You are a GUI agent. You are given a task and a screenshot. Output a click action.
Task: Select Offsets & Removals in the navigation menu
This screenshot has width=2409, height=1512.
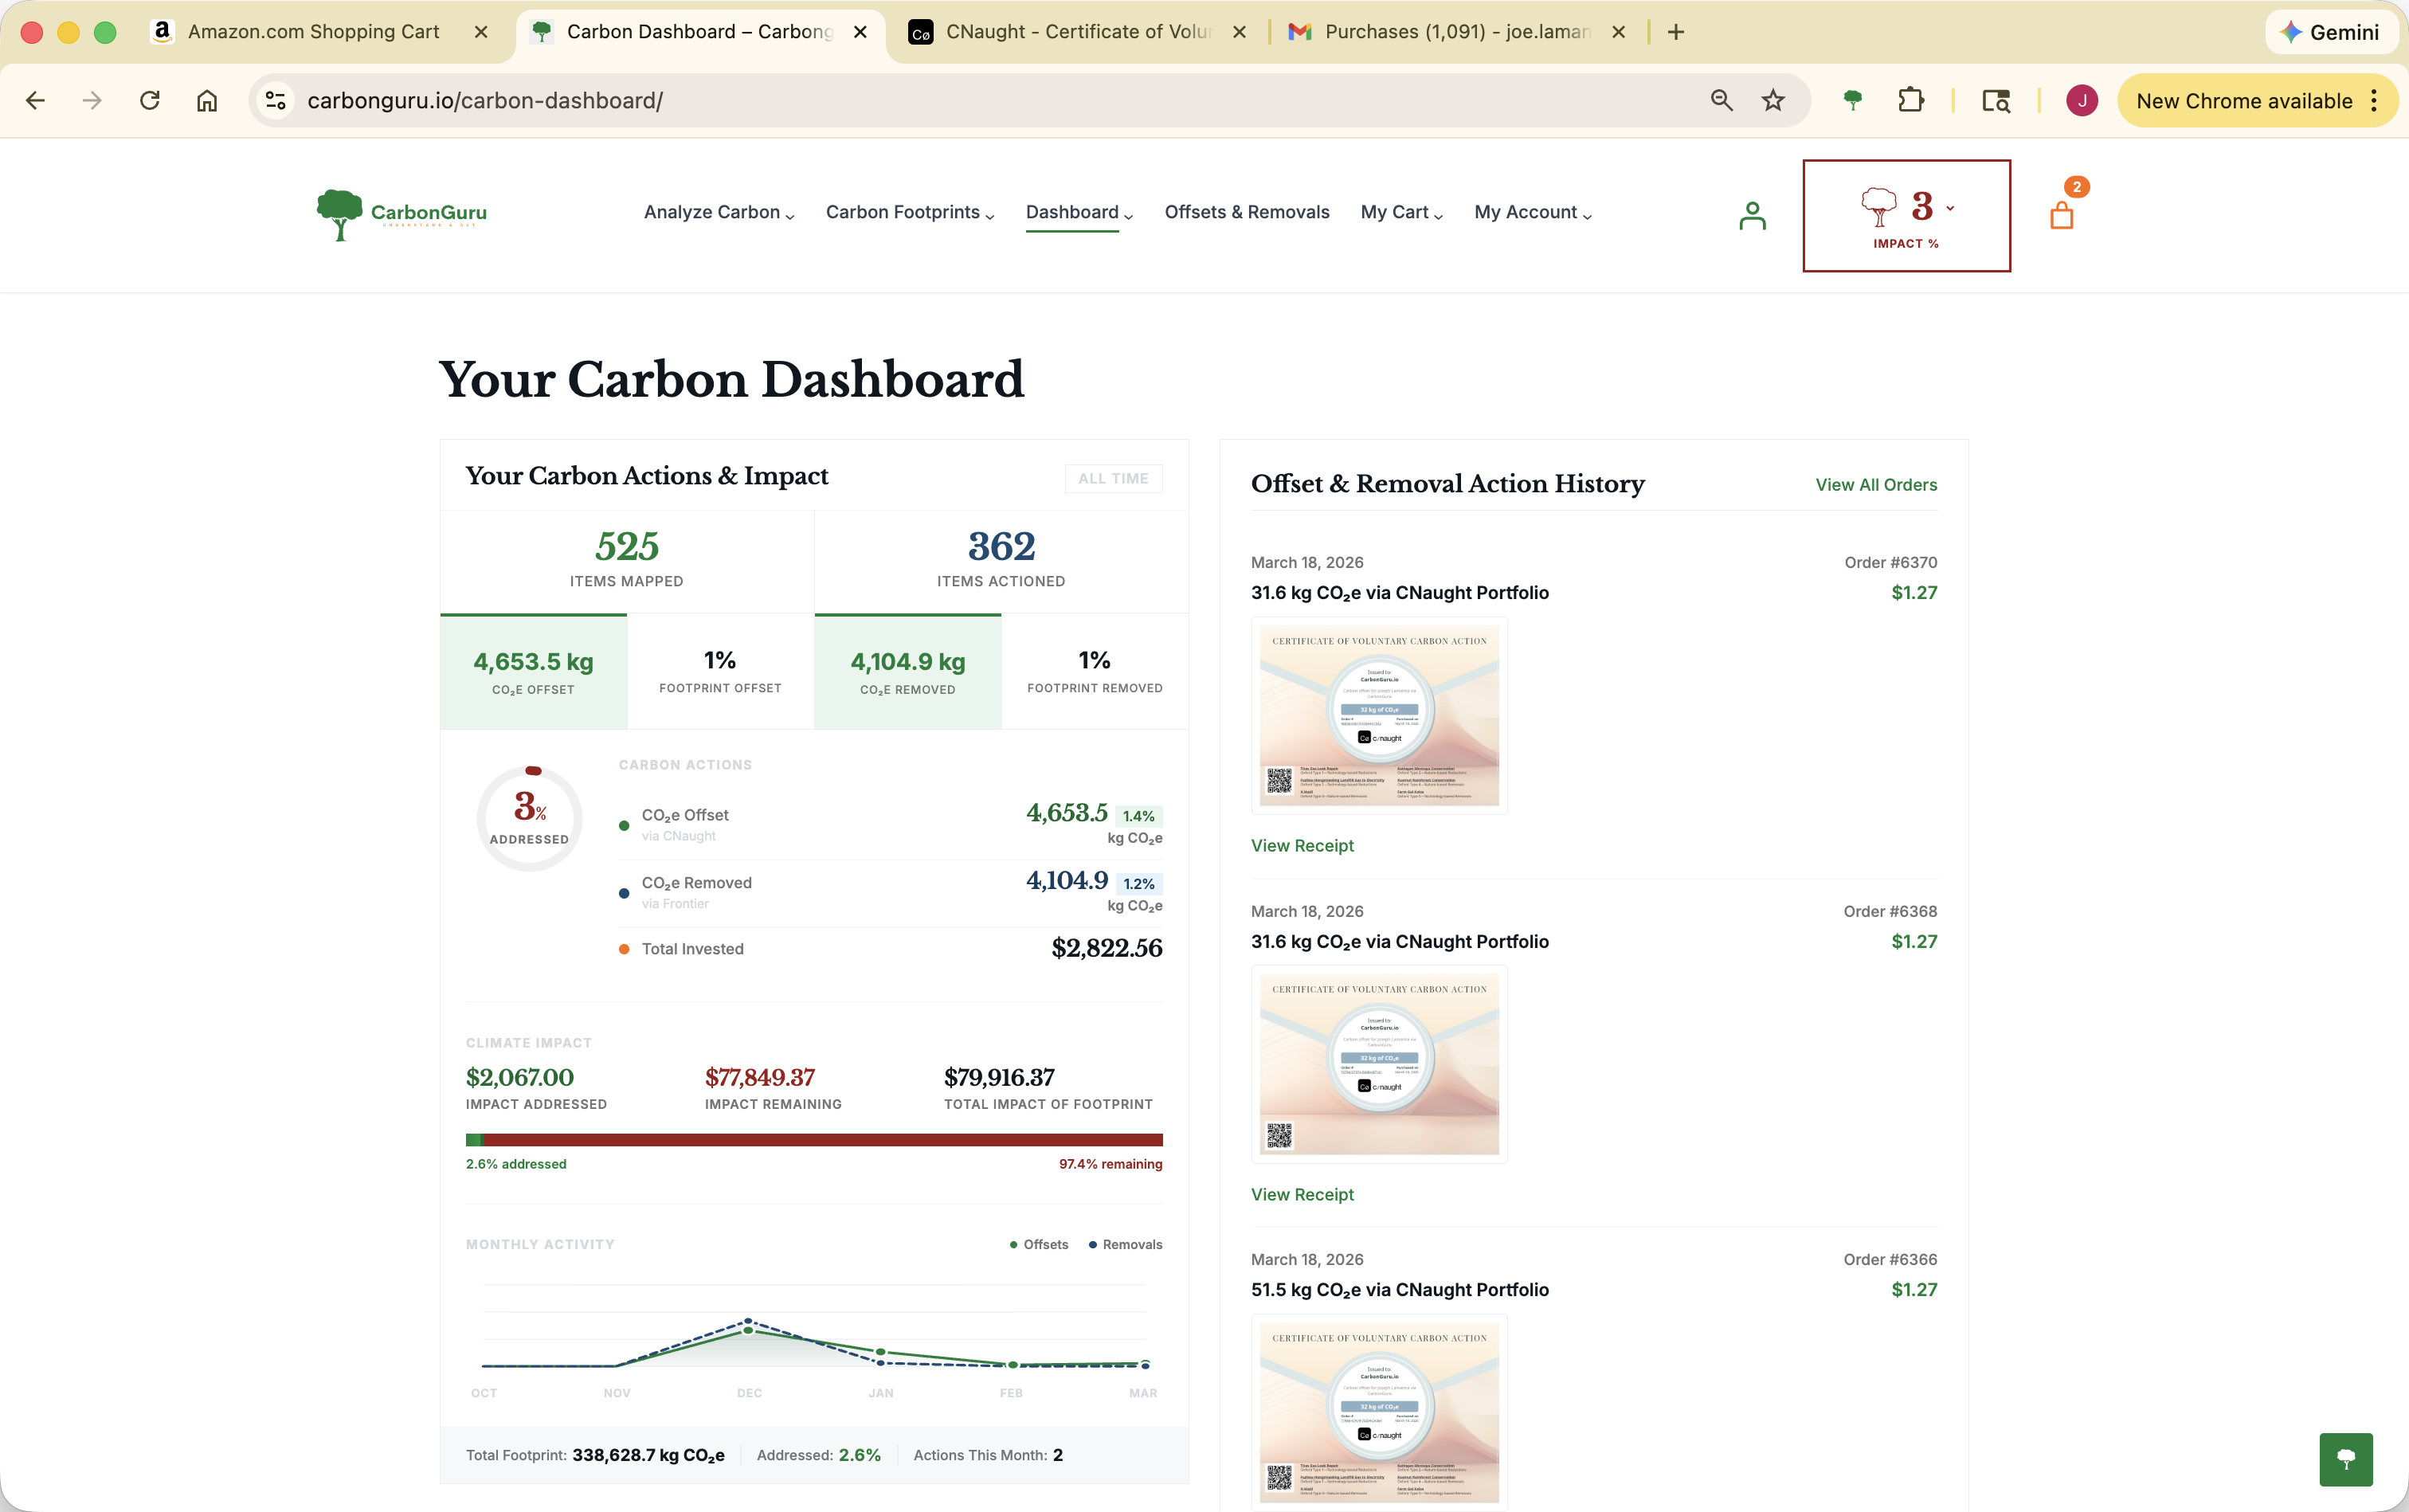point(1246,213)
